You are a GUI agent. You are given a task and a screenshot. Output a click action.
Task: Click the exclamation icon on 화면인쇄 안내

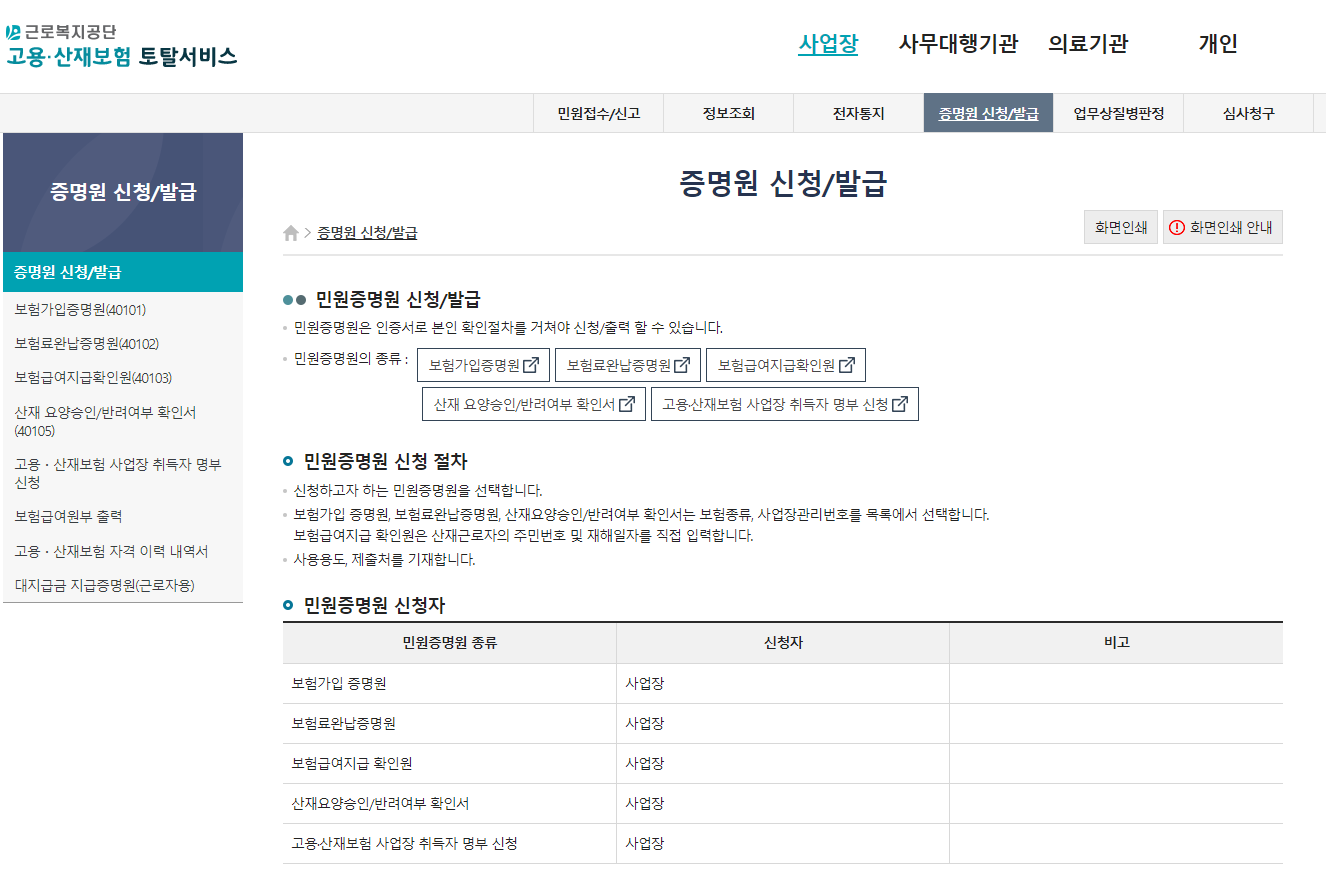coord(1178,227)
